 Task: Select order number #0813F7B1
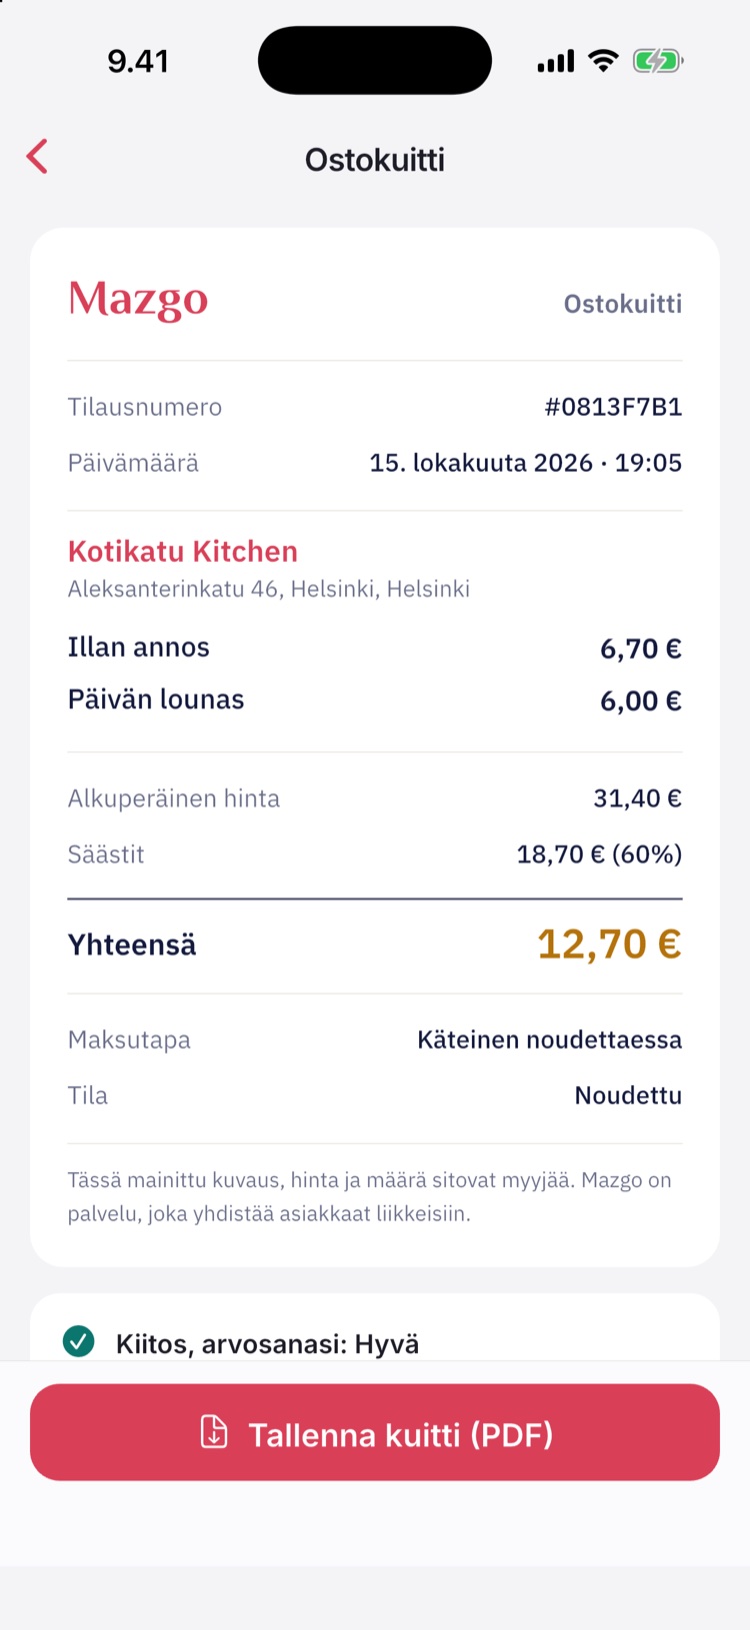click(x=613, y=407)
